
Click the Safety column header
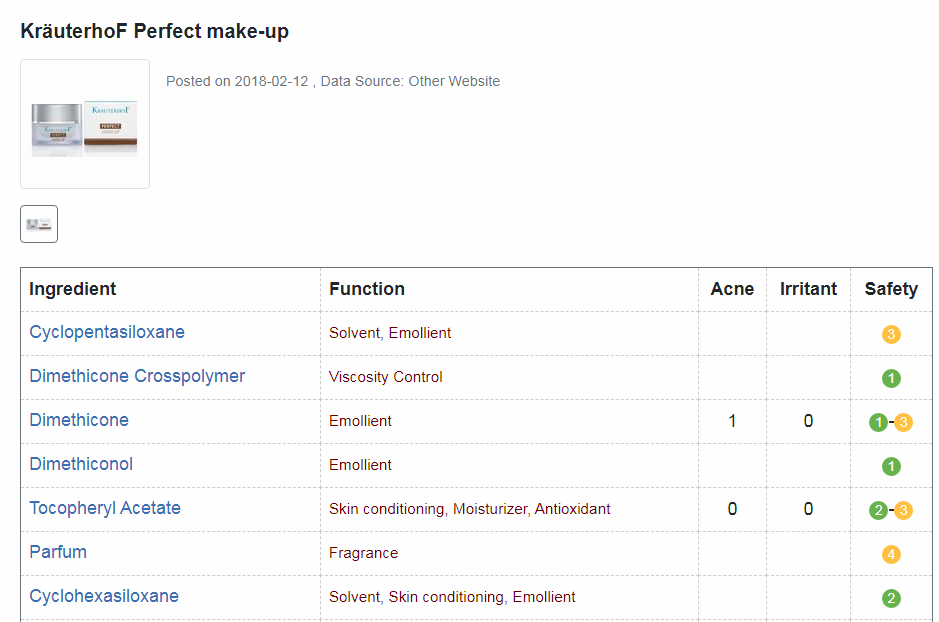[x=891, y=289]
